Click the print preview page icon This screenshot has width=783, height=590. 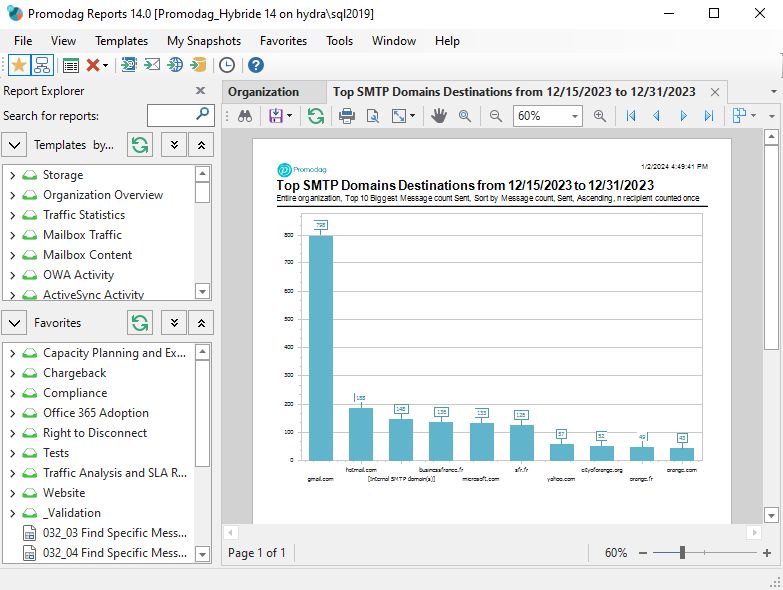(x=373, y=116)
